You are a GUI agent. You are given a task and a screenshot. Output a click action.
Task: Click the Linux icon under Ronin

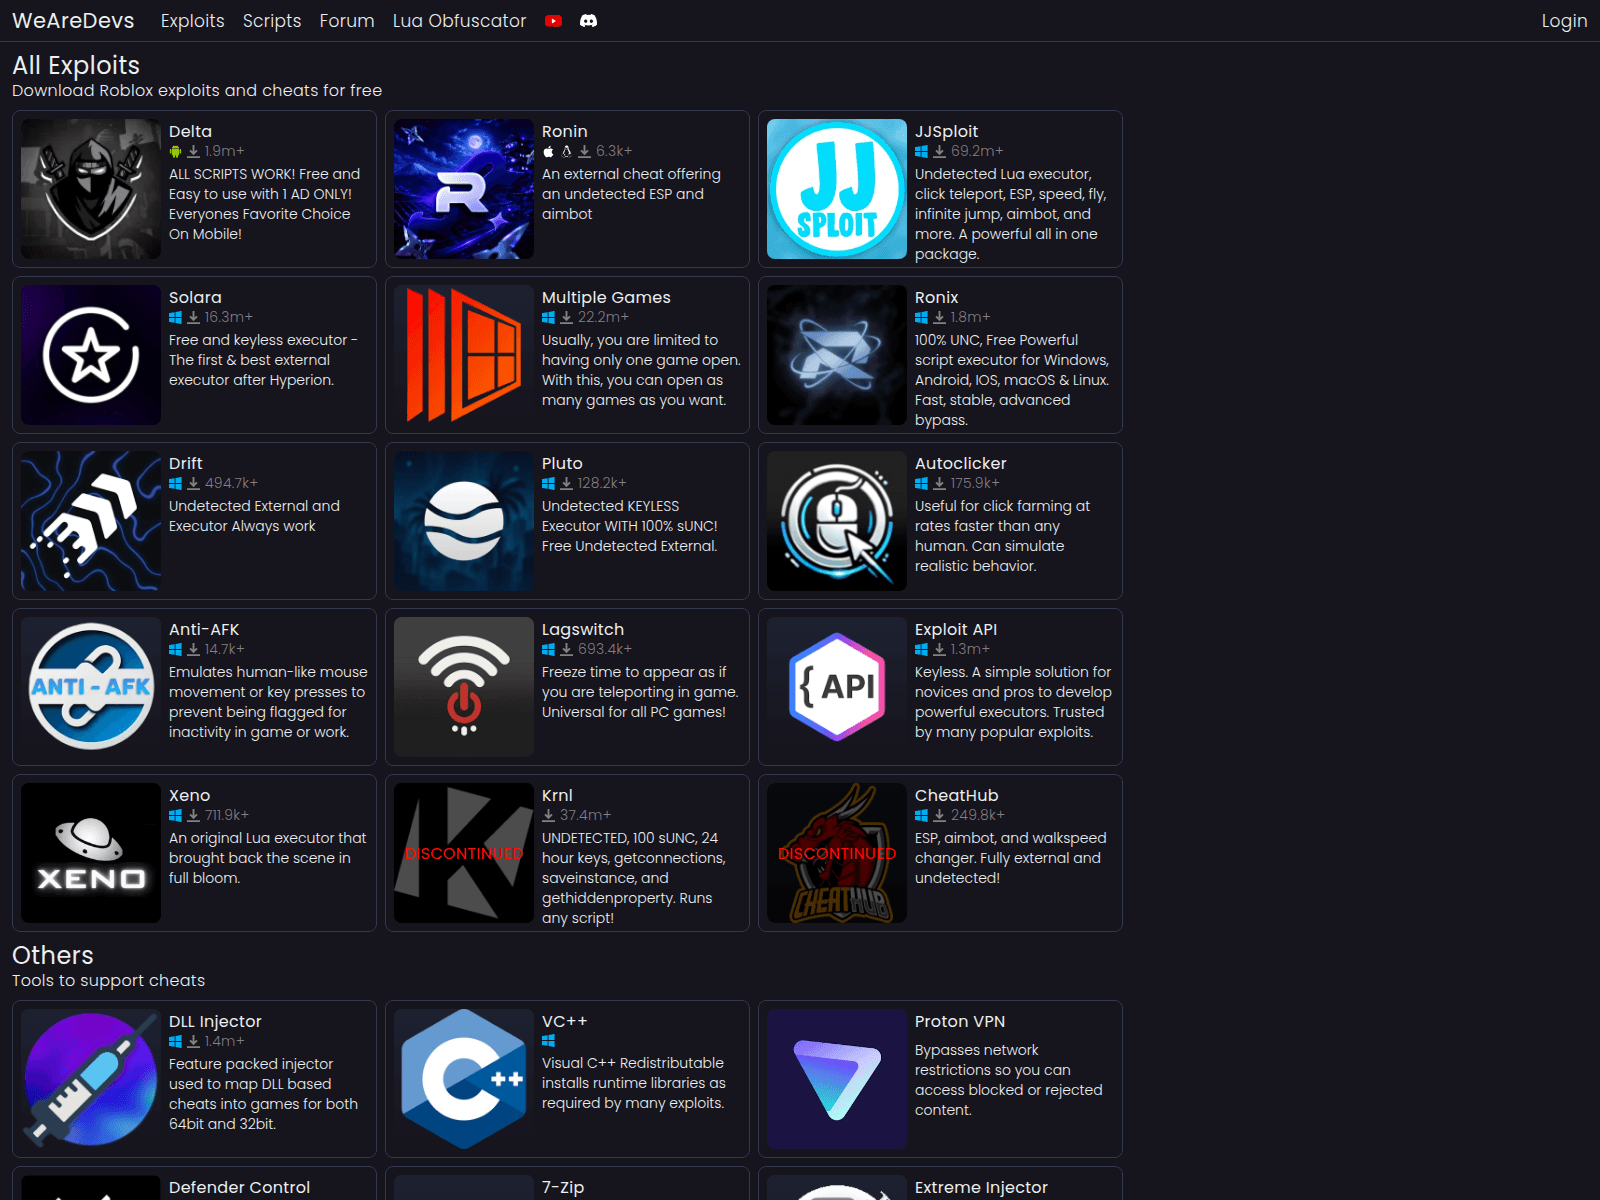tap(566, 152)
